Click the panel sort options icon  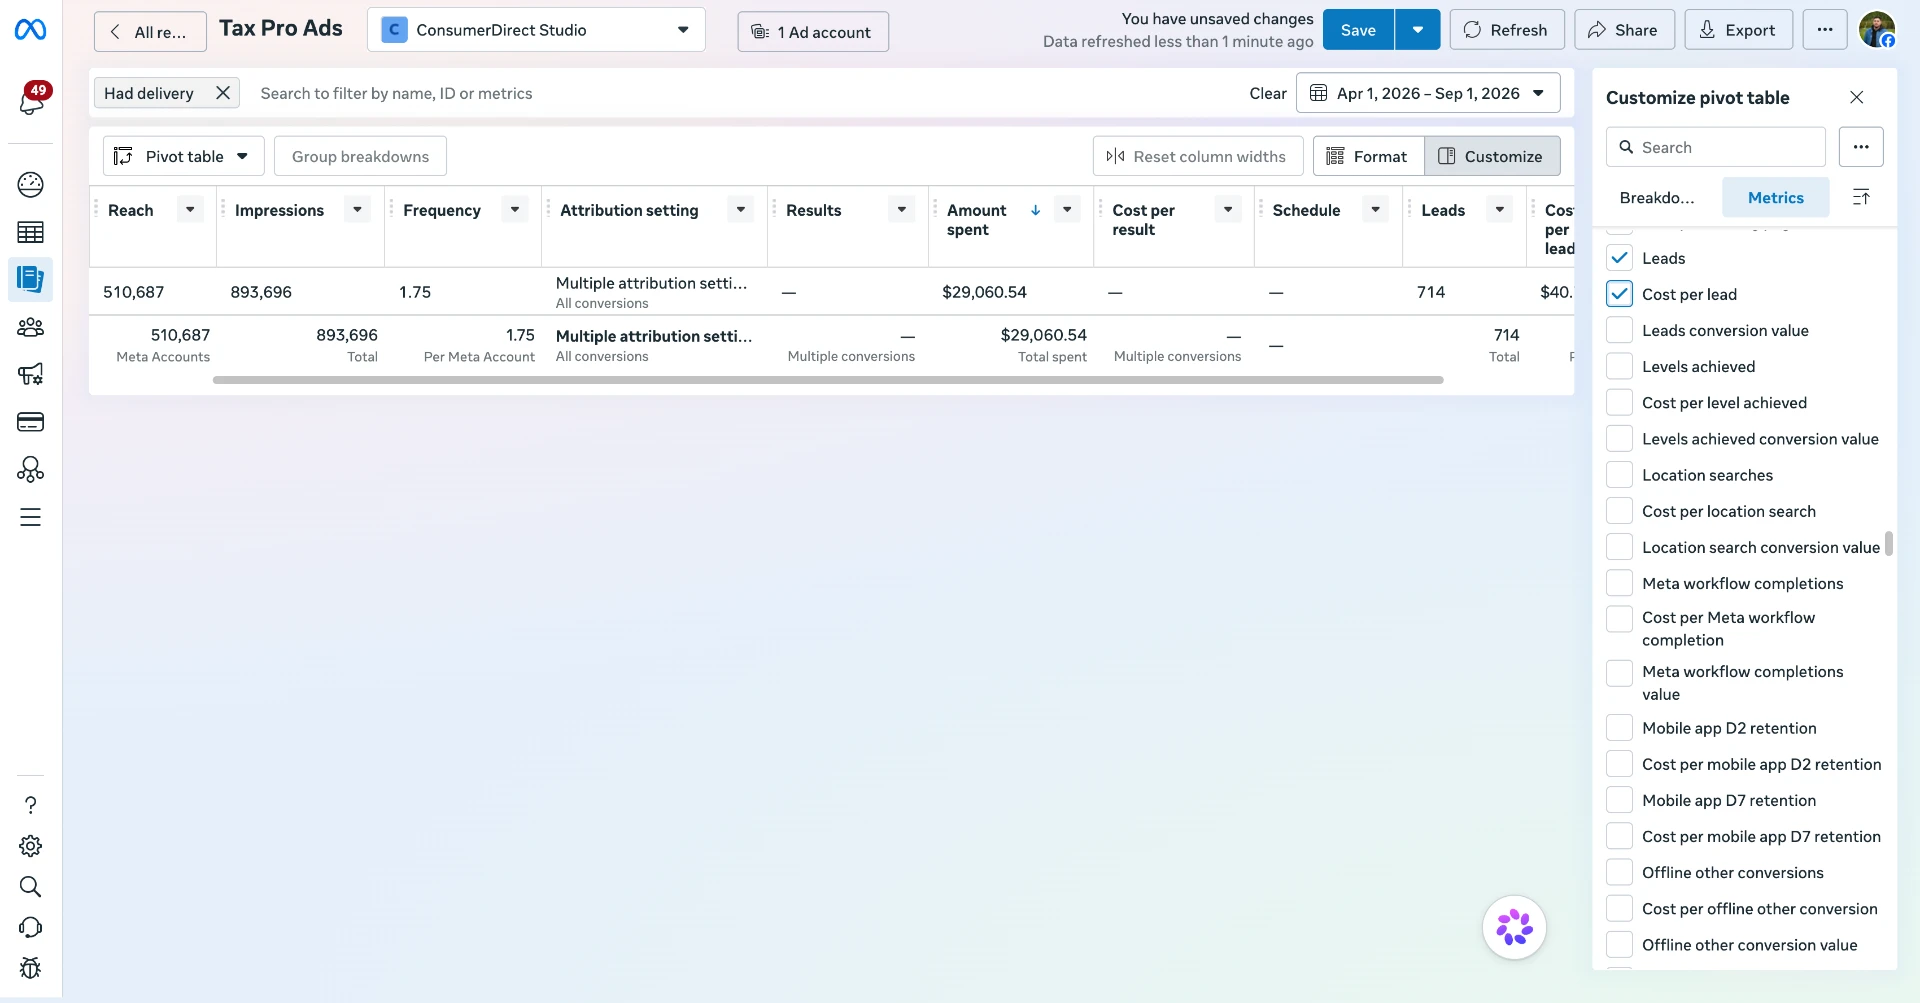coord(1861,197)
